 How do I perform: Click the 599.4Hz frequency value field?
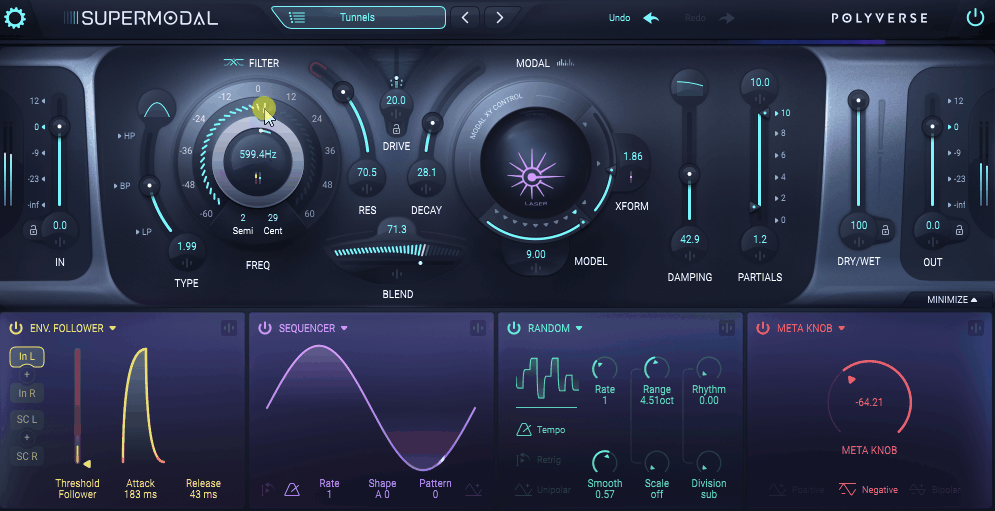coord(258,154)
